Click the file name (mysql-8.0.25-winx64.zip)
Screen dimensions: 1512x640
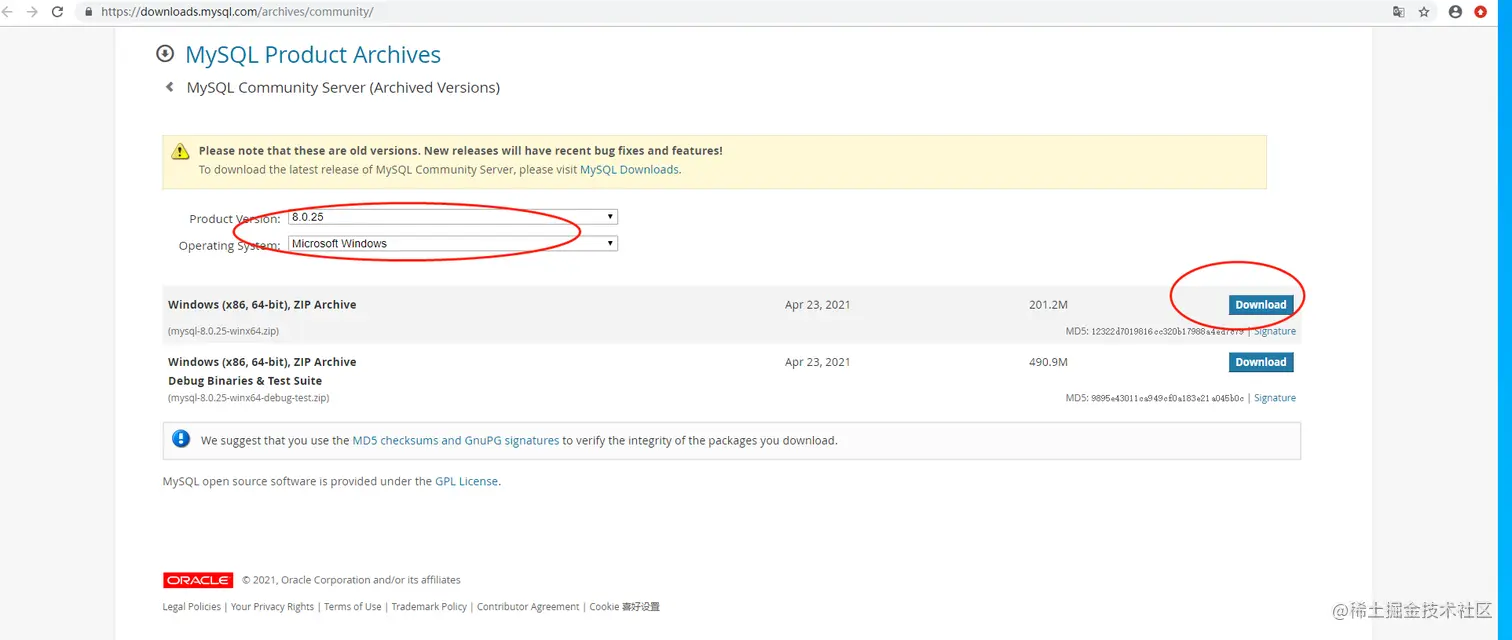tap(223, 331)
